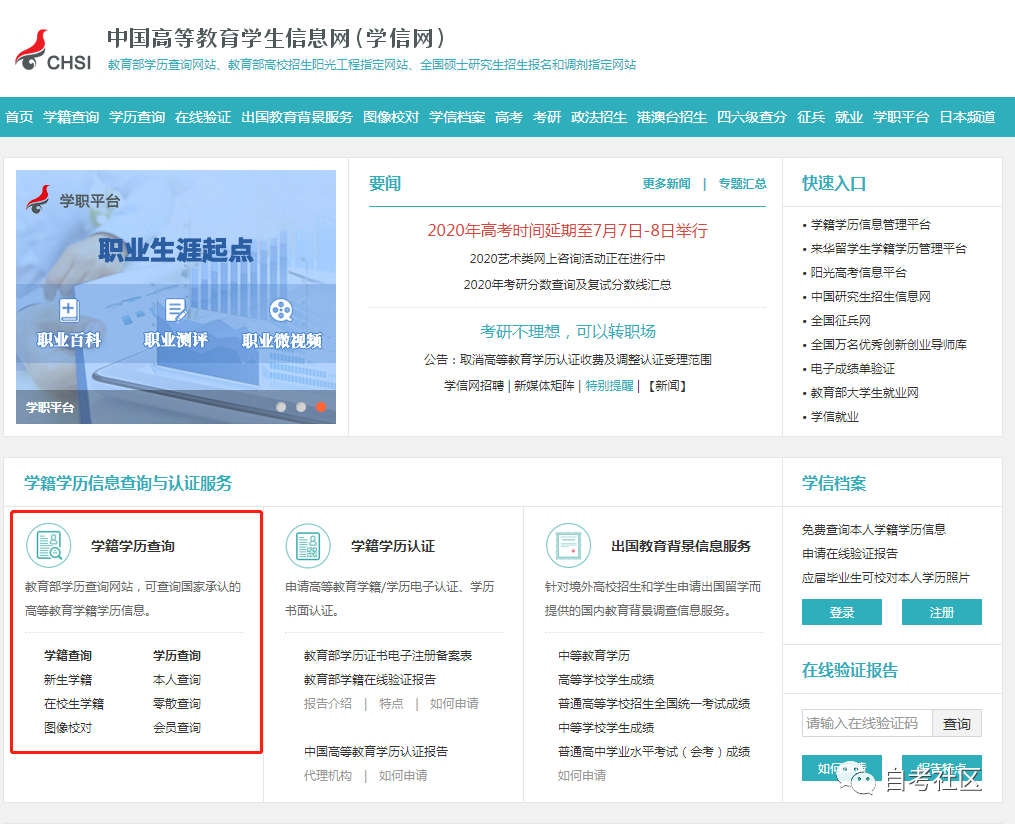Select the first carousel dot indicator
Image resolution: width=1015 pixels, height=824 pixels.
pos(281,407)
